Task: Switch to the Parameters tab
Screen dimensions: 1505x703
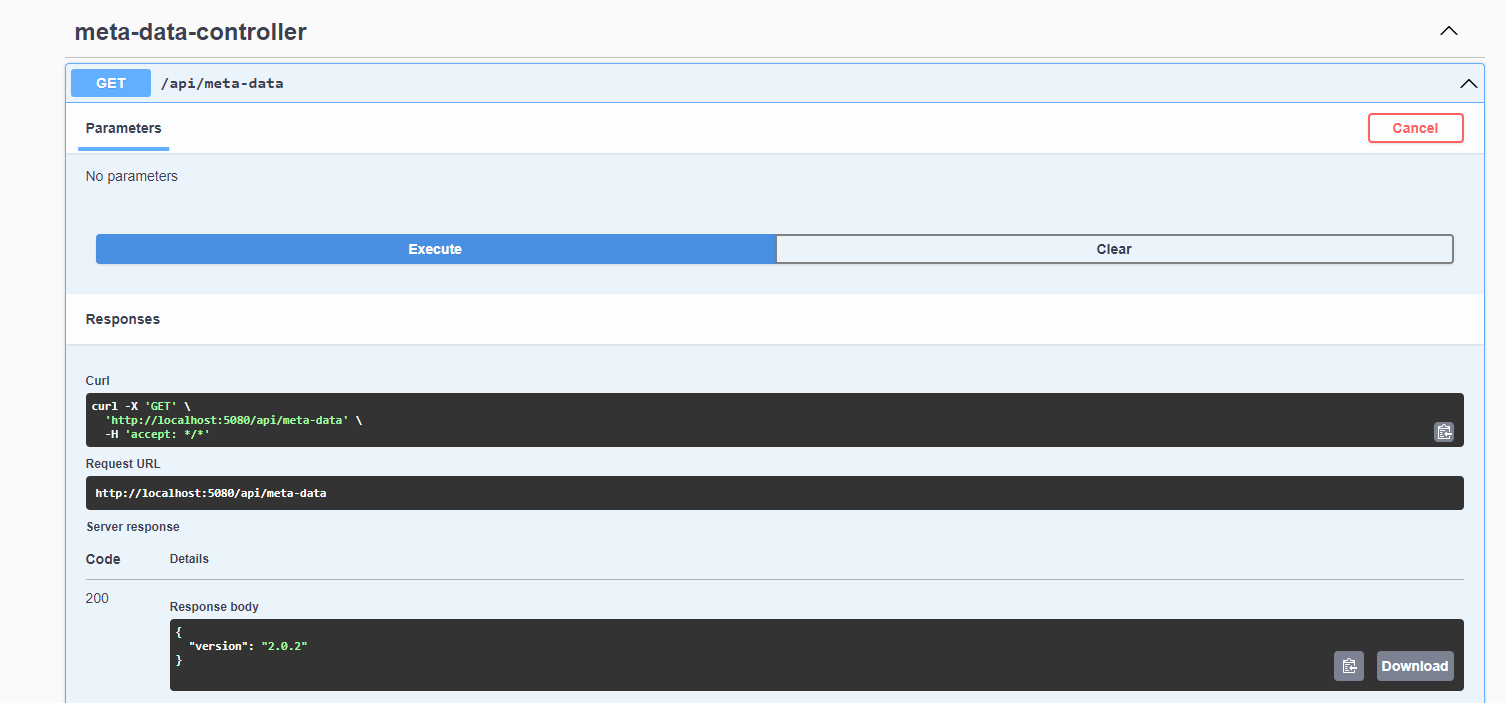Action: click(x=123, y=128)
